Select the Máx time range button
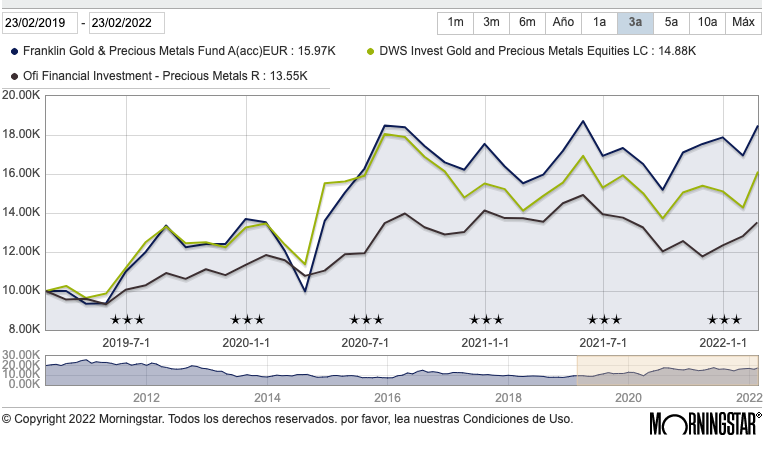 [743, 23]
